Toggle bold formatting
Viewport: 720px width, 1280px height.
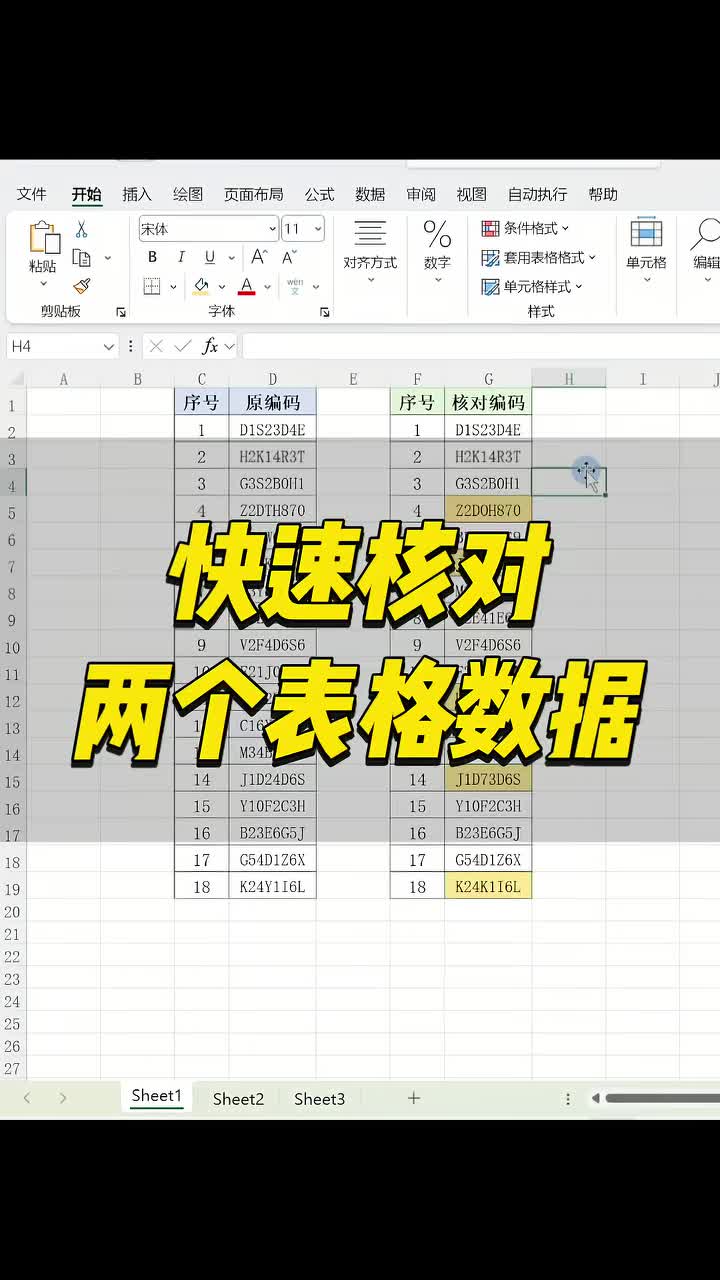click(152, 257)
